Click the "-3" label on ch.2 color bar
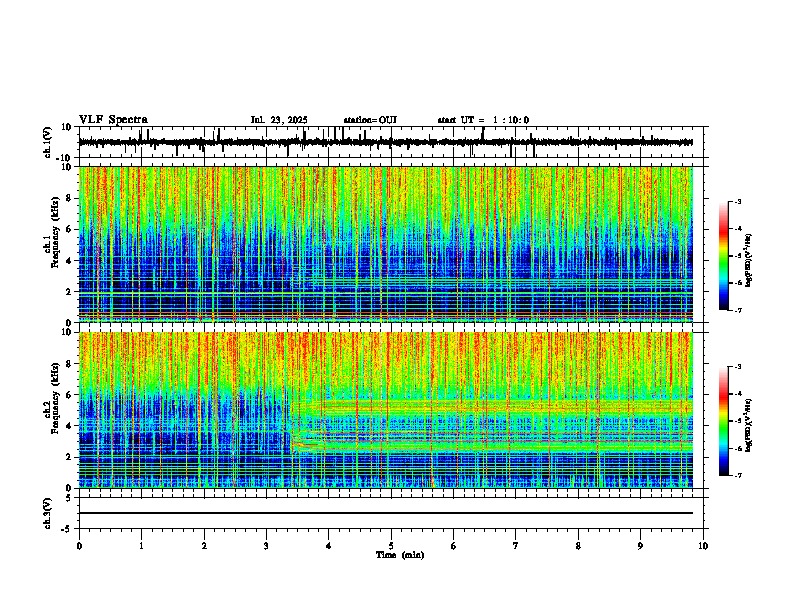 pyautogui.click(x=738, y=367)
